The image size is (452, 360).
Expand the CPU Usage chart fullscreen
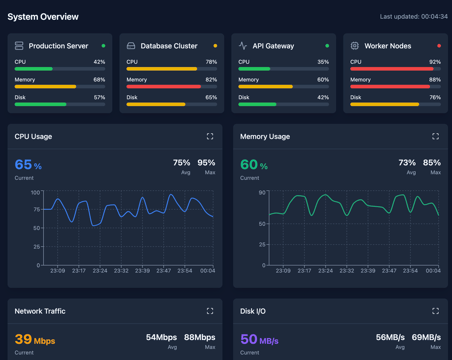tap(210, 136)
